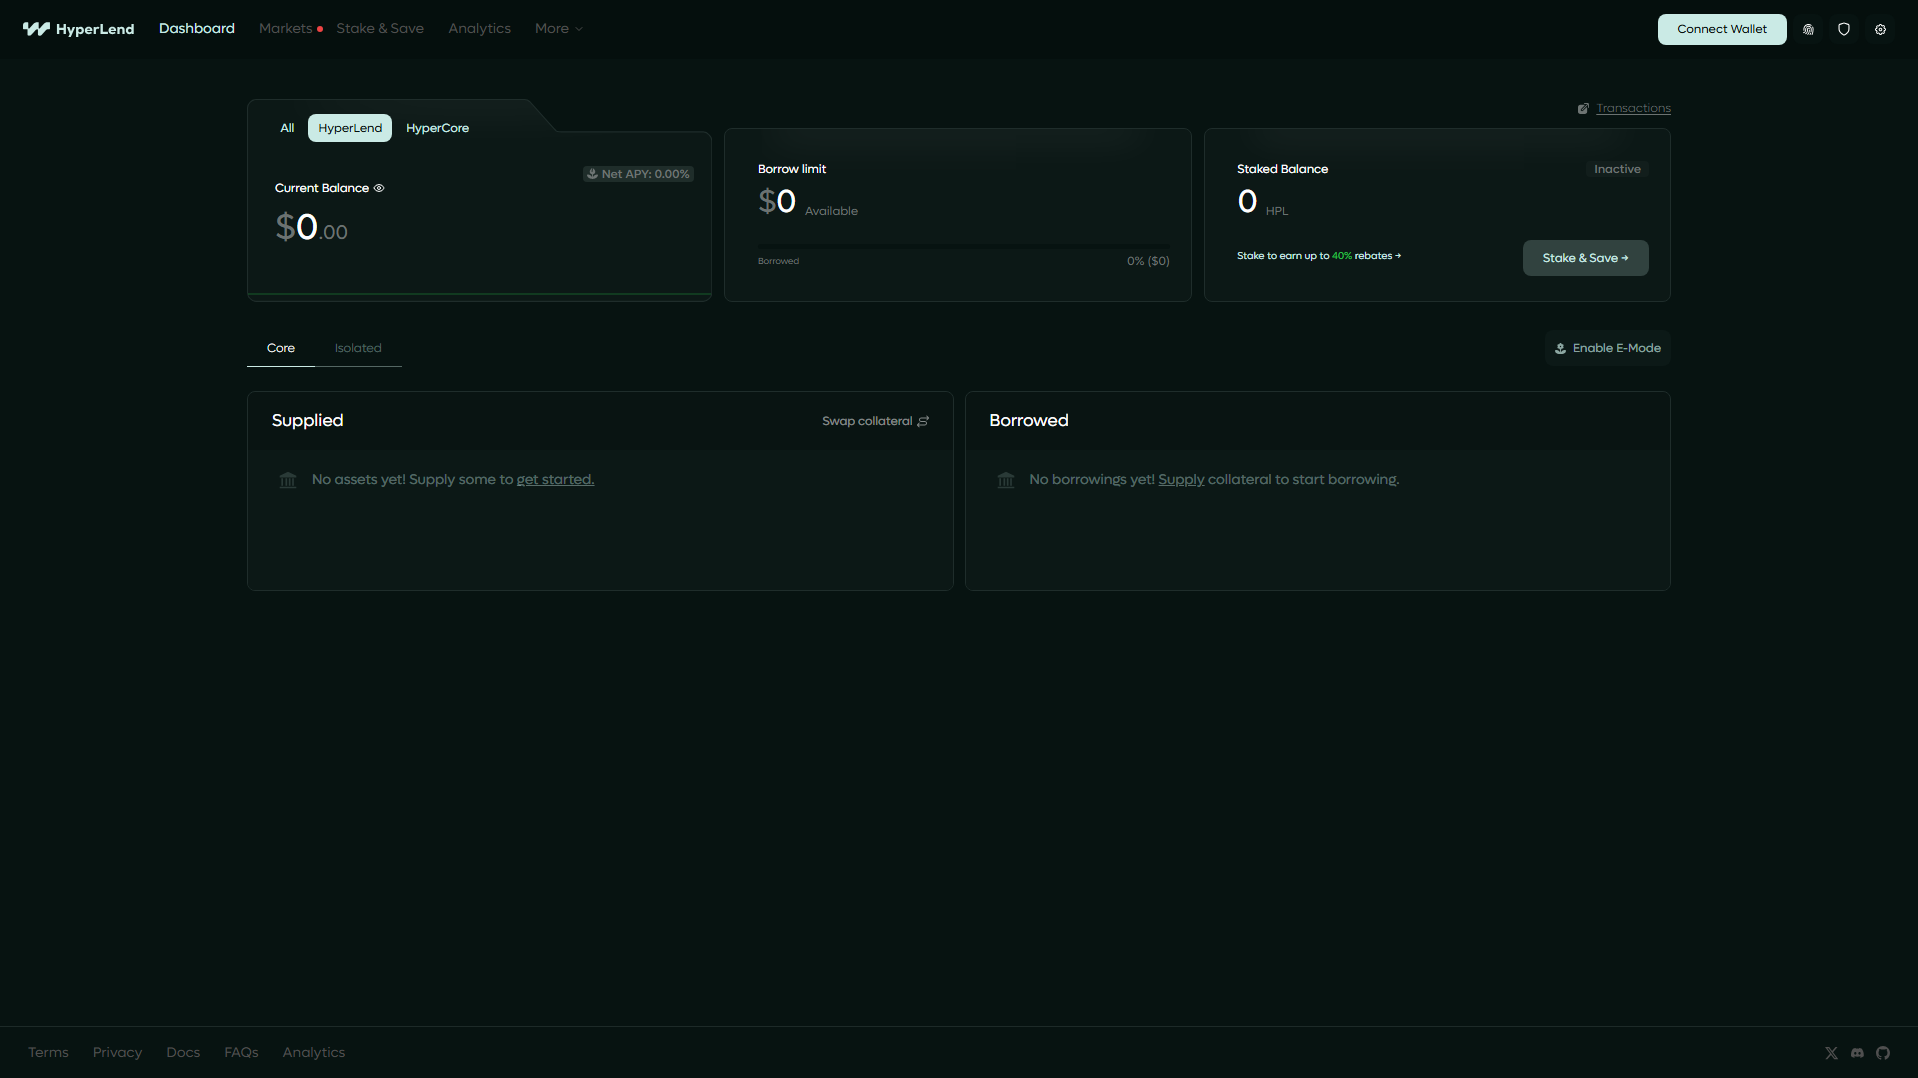Viewport: 1918px width, 1078px height.
Task: Click the X (Twitter) footer icon
Action: [x=1831, y=1053]
